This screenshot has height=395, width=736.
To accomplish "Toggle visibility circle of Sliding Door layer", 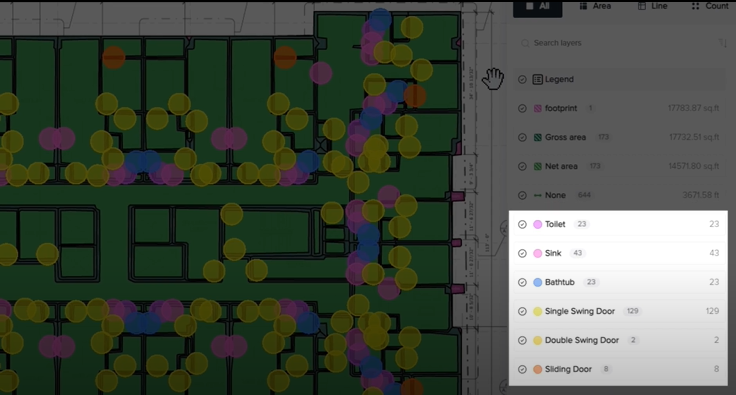I will tap(522, 370).
